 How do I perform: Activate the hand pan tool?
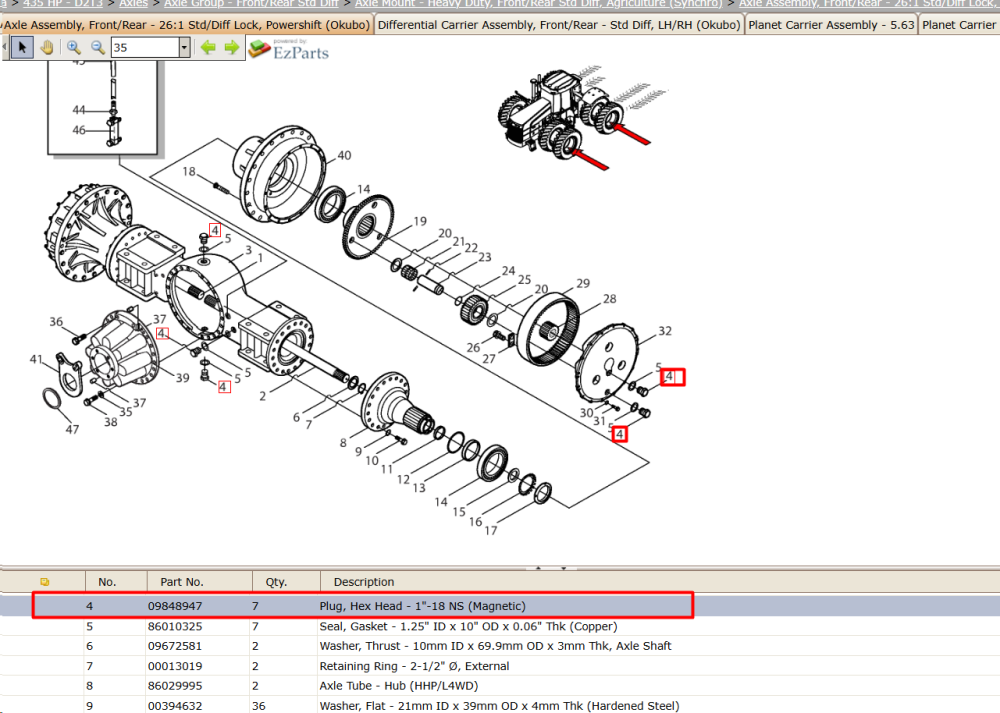47,47
